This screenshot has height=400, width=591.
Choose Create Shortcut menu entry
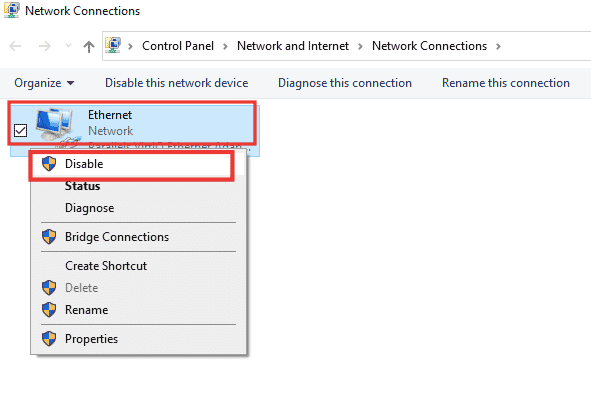tap(106, 266)
